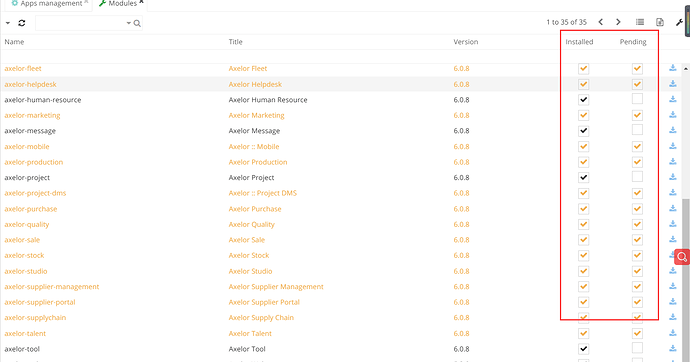Image resolution: width=690 pixels, height=362 pixels.
Task: Select version 6.0.8 of axelor-quality
Action: pyautogui.click(x=461, y=224)
